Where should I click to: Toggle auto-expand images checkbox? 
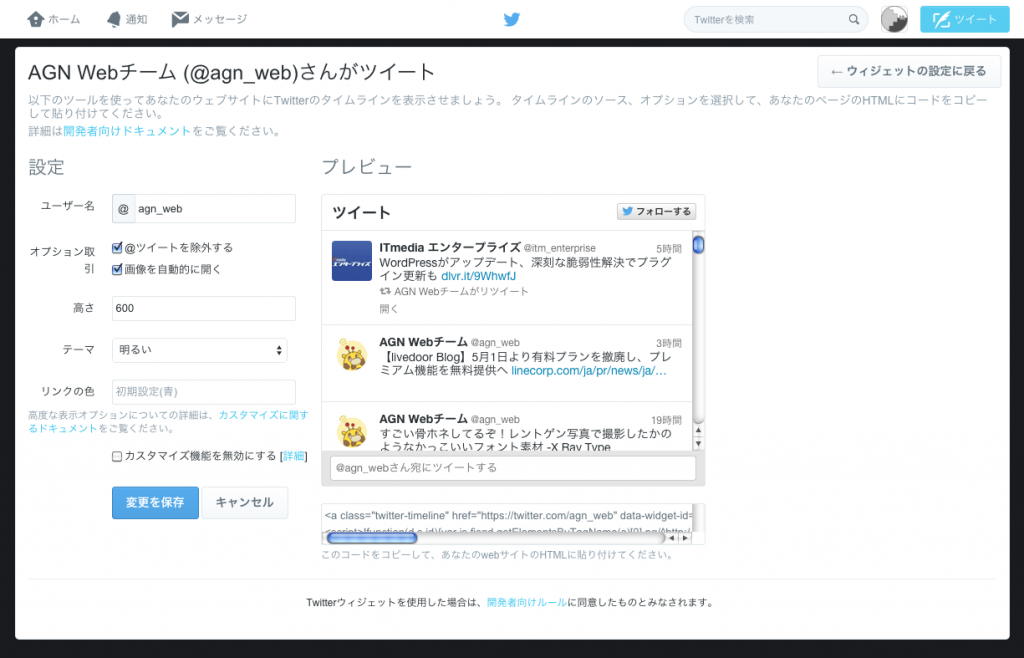pos(117,270)
